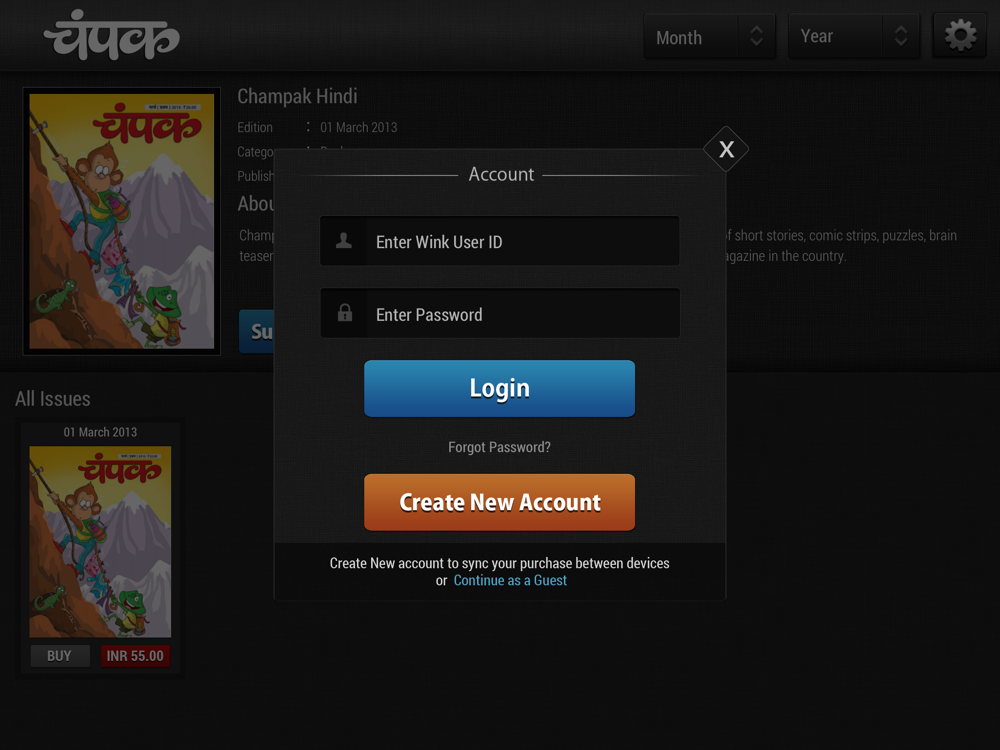Viewport: 1000px width, 750px height.
Task: Select Continue as a Guest link
Action: pos(510,580)
